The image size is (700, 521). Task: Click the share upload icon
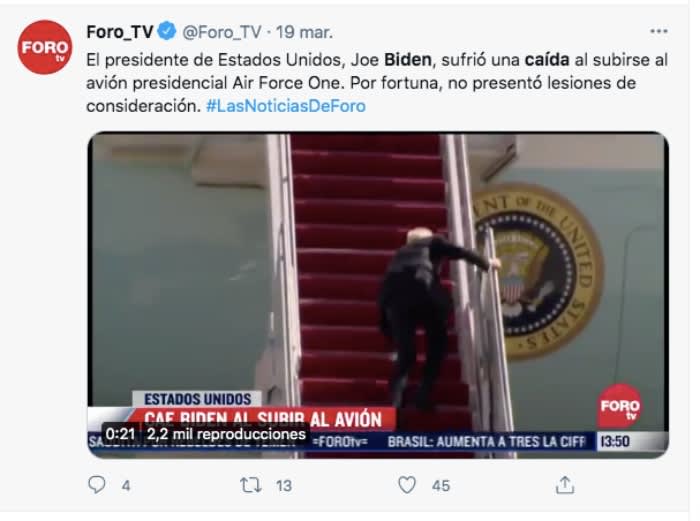pos(565,485)
